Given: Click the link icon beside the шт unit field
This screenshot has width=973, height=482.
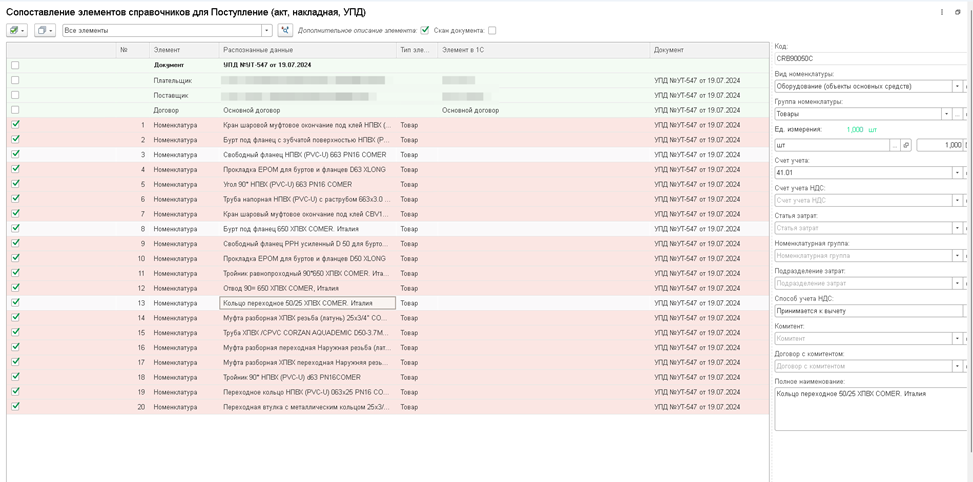Looking at the screenshot, I should [x=905, y=145].
